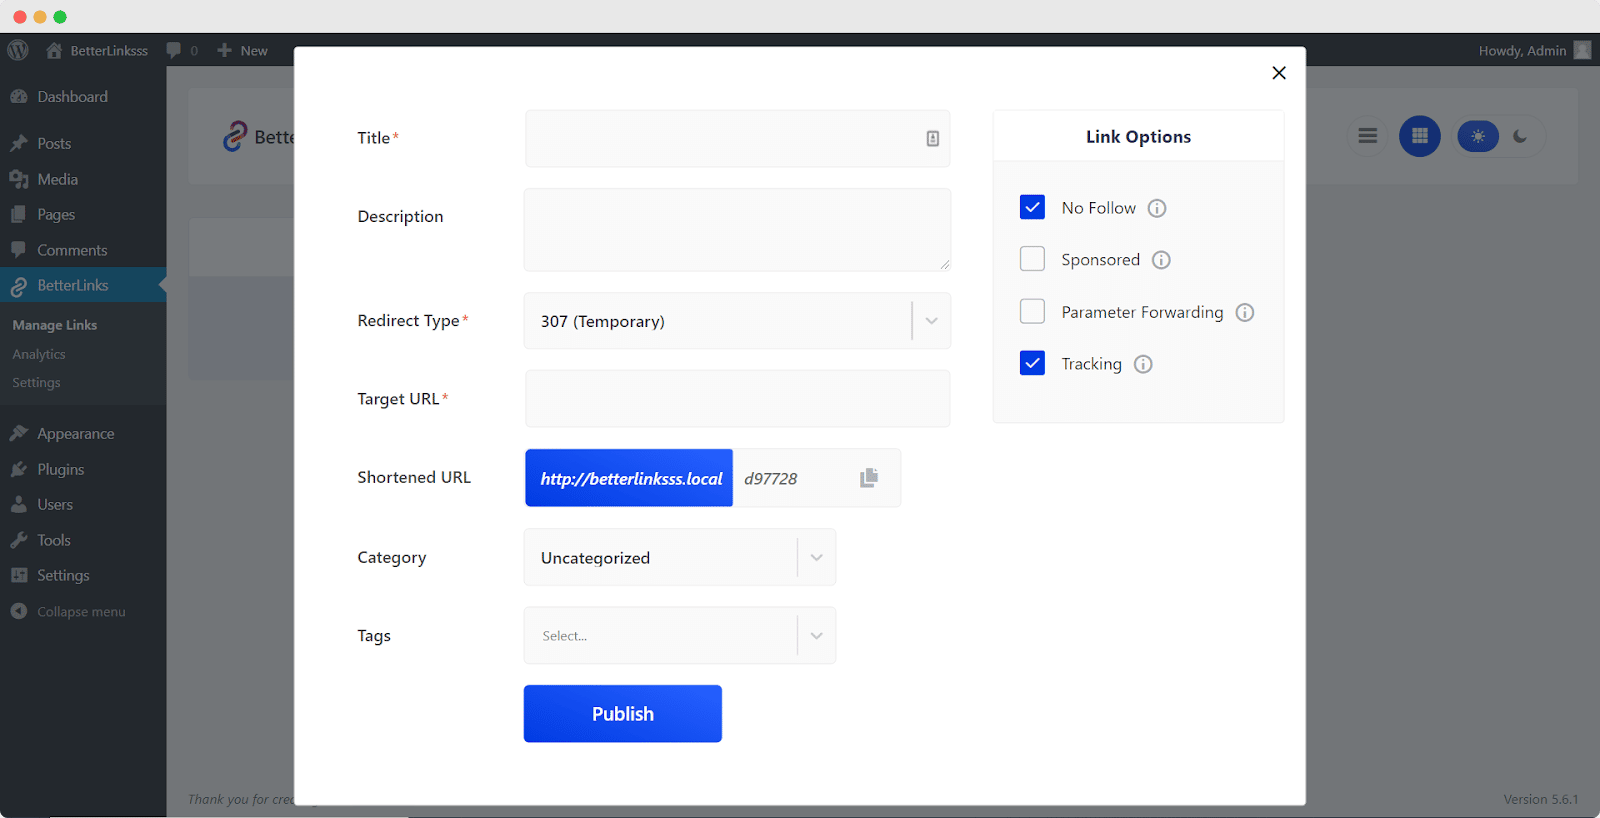Switch to grid view icon
This screenshot has width=1600, height=818.
point(1419,136)
